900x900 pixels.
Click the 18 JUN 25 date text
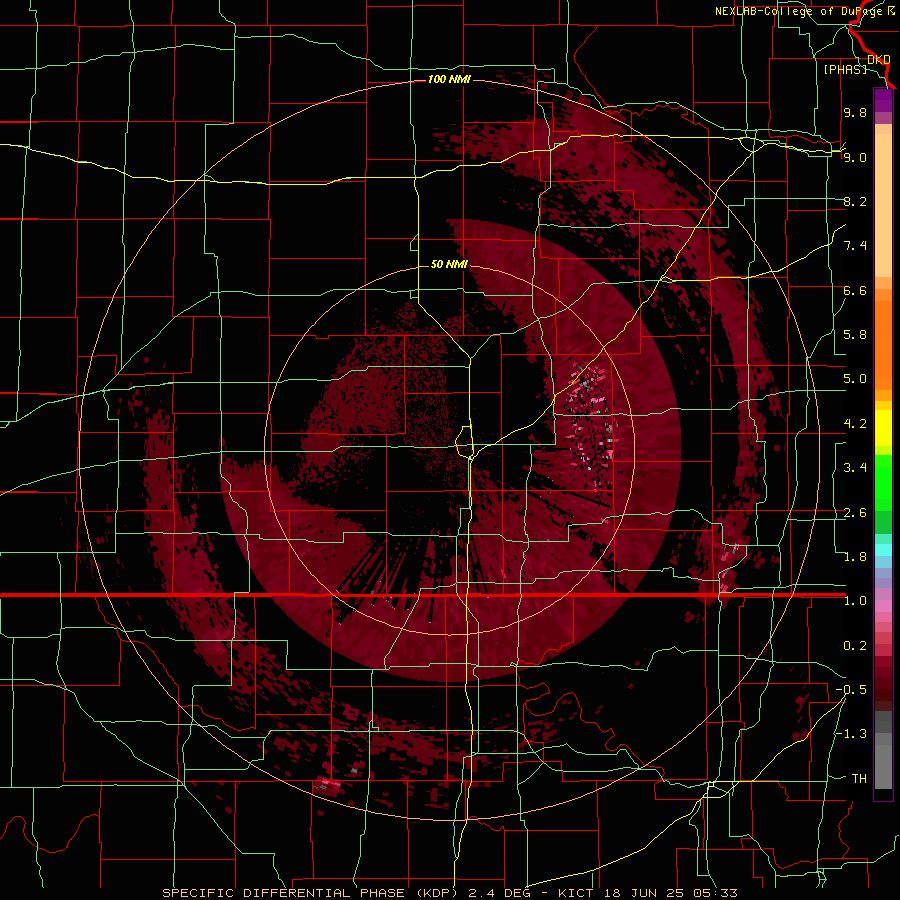tap(641, 893)
